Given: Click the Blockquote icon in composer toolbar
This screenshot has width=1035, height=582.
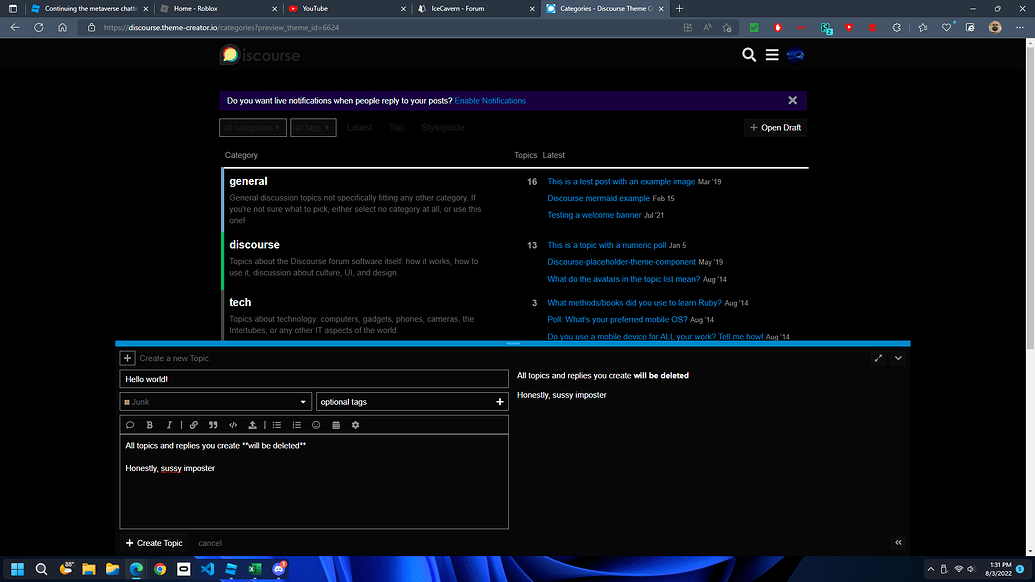Looking at the screenshot, I should coord(213,425).
